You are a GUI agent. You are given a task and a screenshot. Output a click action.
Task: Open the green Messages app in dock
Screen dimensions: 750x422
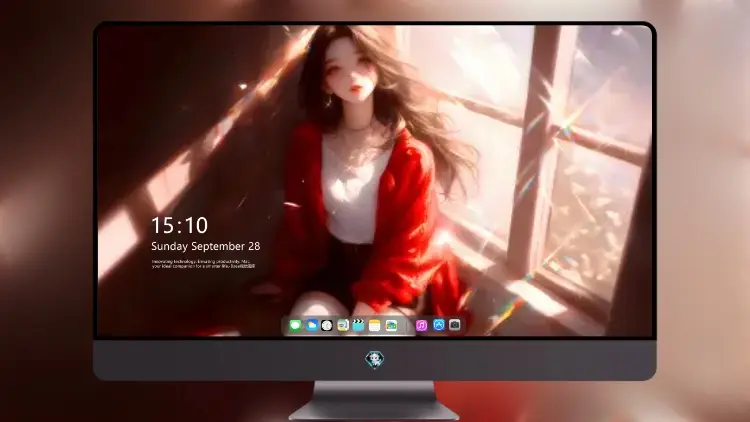click(295, 325)
